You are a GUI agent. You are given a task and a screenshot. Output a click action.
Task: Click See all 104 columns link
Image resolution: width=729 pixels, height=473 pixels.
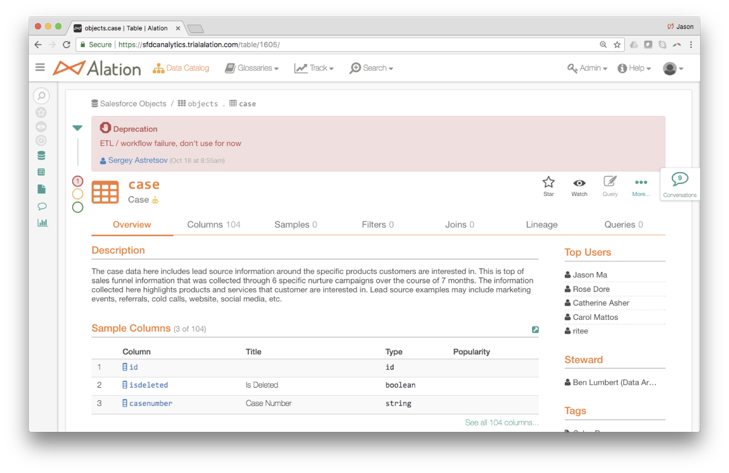click(502, 422)
